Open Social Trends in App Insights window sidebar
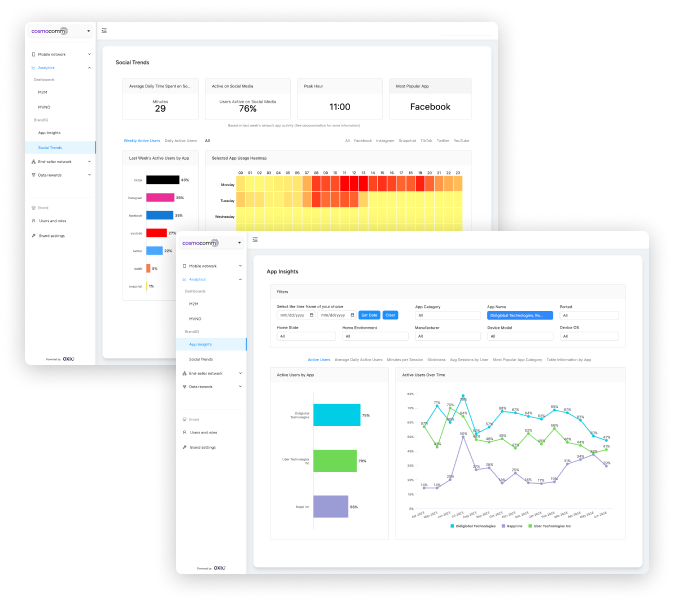Screen dimensions: 674x604 pyautogui.click(x=201, y=359)
